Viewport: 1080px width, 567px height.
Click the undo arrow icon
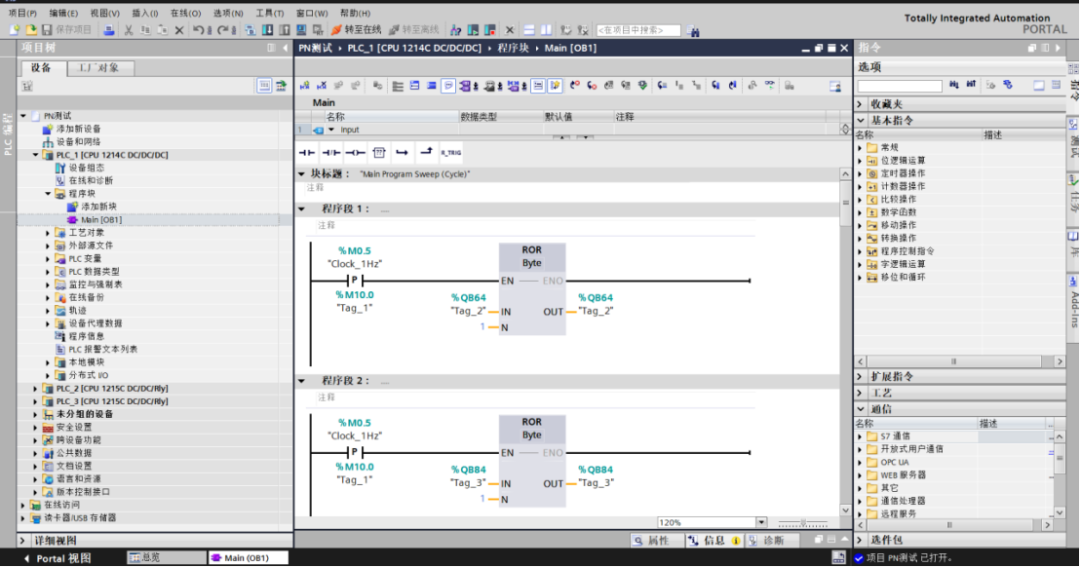pyautogui.click(x=199, y=30)
